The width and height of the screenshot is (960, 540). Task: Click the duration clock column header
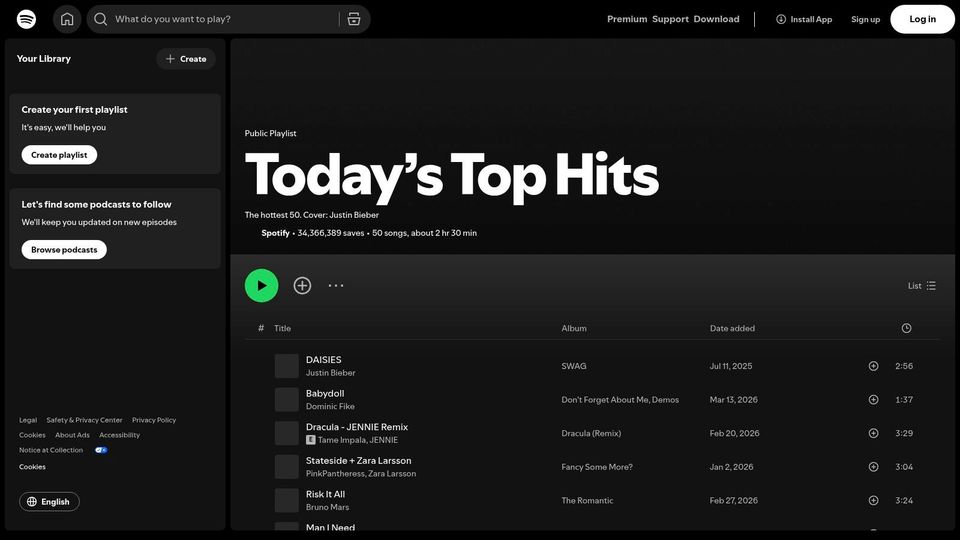[x=906, y=328]
